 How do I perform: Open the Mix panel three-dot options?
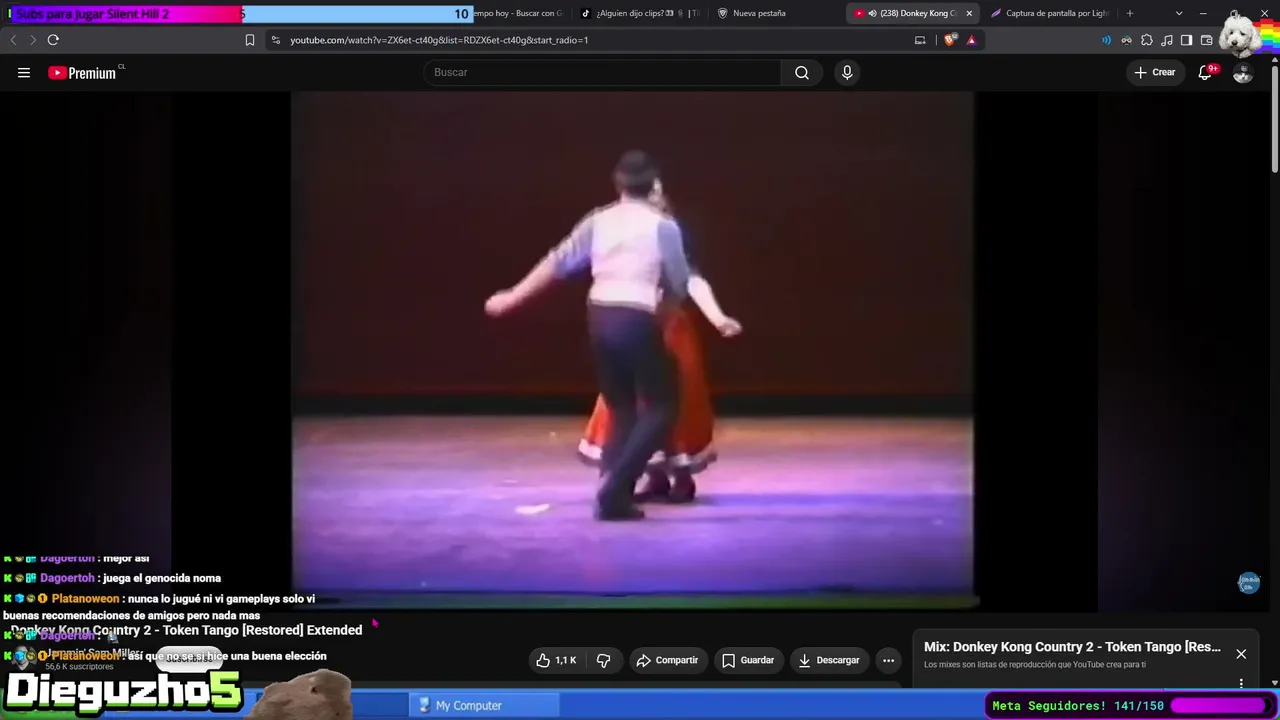tap(1241, 684)
